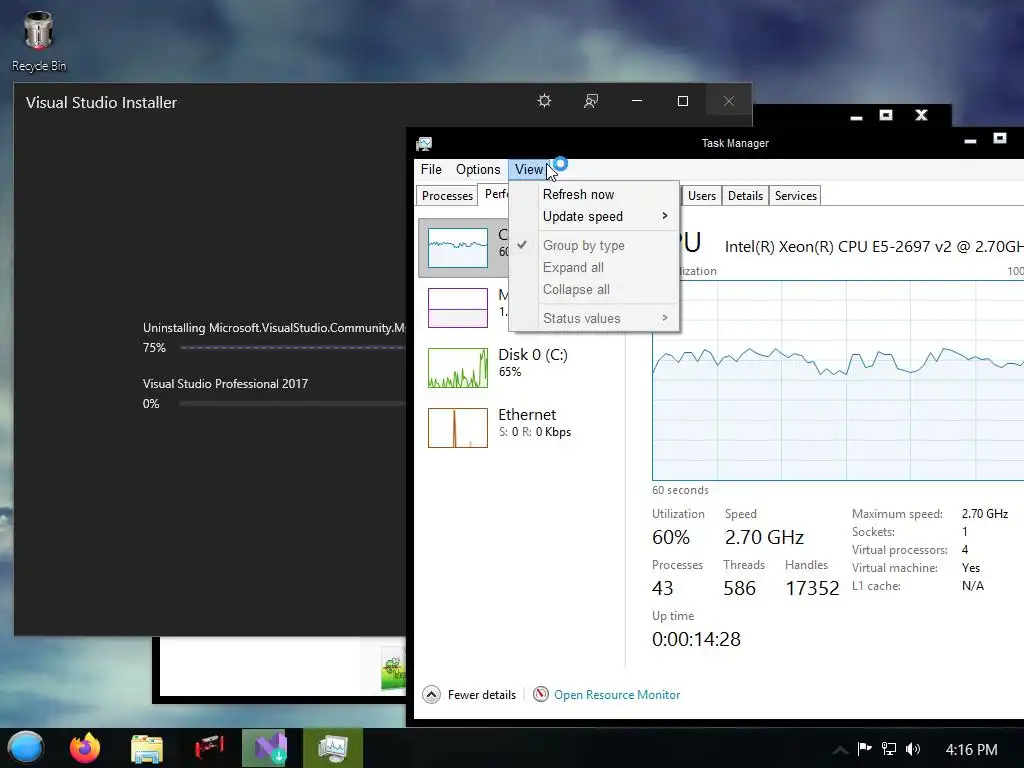Click the Uninstalling Microsoft.VisualStudio.Community text
1024x768 pixels.
274,328
